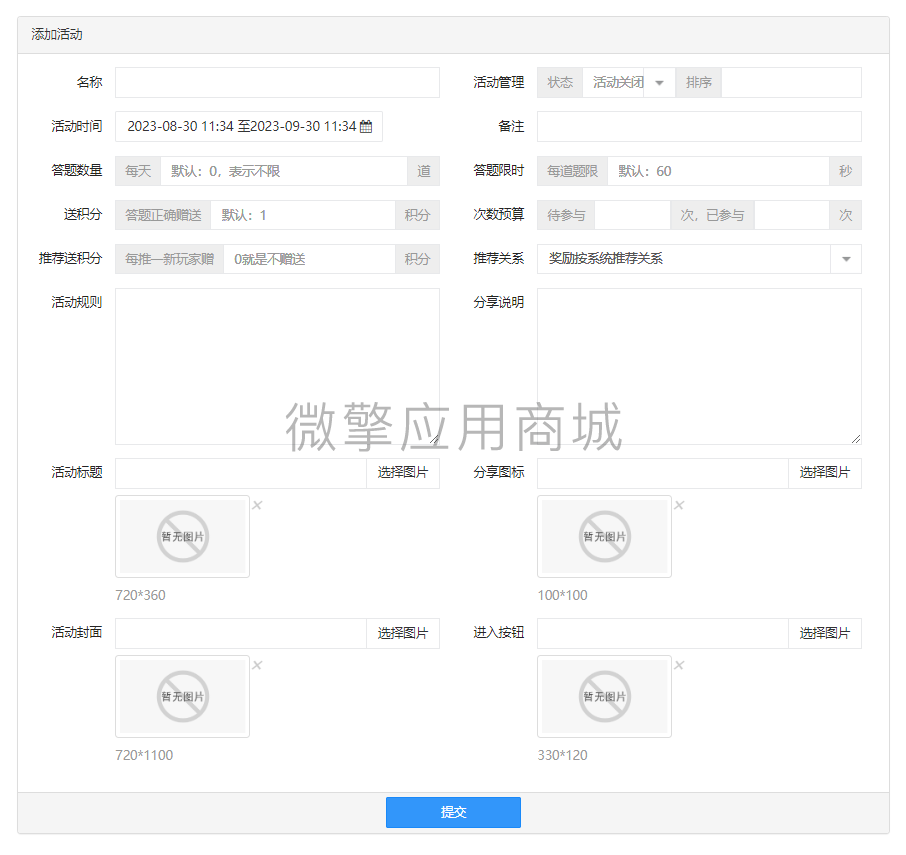Click inside the 活动规则 textarea
This screenshot has height=855, width=906.
coord(277,366)
